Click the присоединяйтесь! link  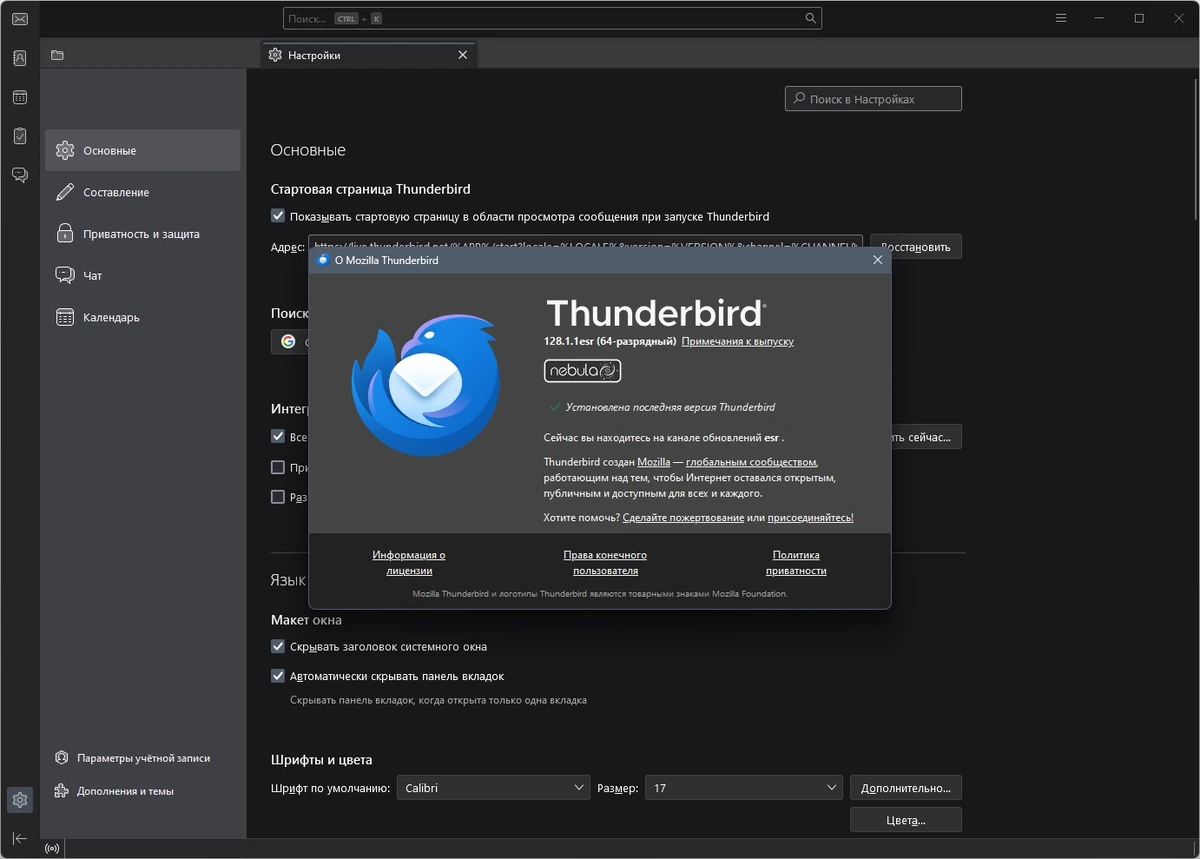811,518
